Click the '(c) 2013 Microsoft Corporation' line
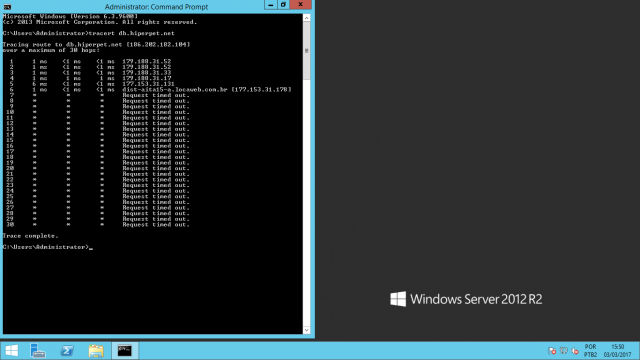Image resolution: width=640 pixels, height=360 pixels. [100, 22]
